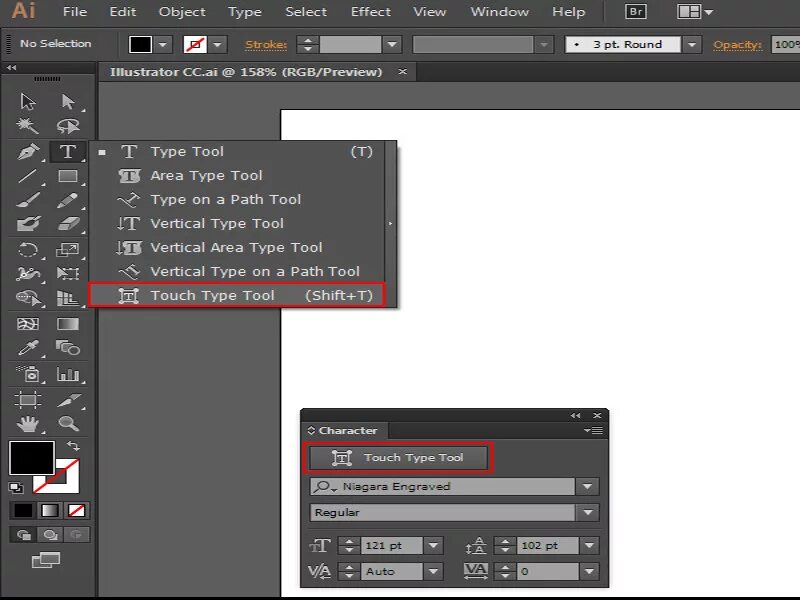Enable Draw Behind mode
This screenshot has height=600, width=800.
tap(50, 535)
